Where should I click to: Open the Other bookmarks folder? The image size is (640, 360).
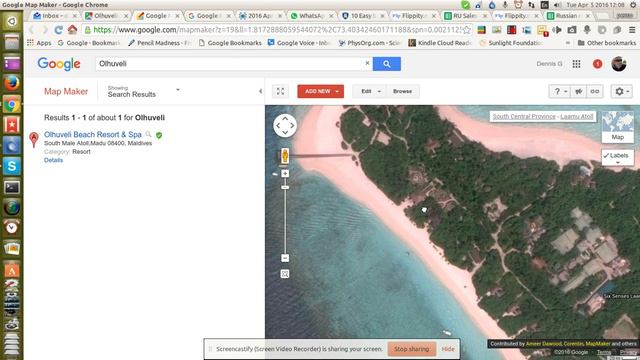tap(607, 43)
